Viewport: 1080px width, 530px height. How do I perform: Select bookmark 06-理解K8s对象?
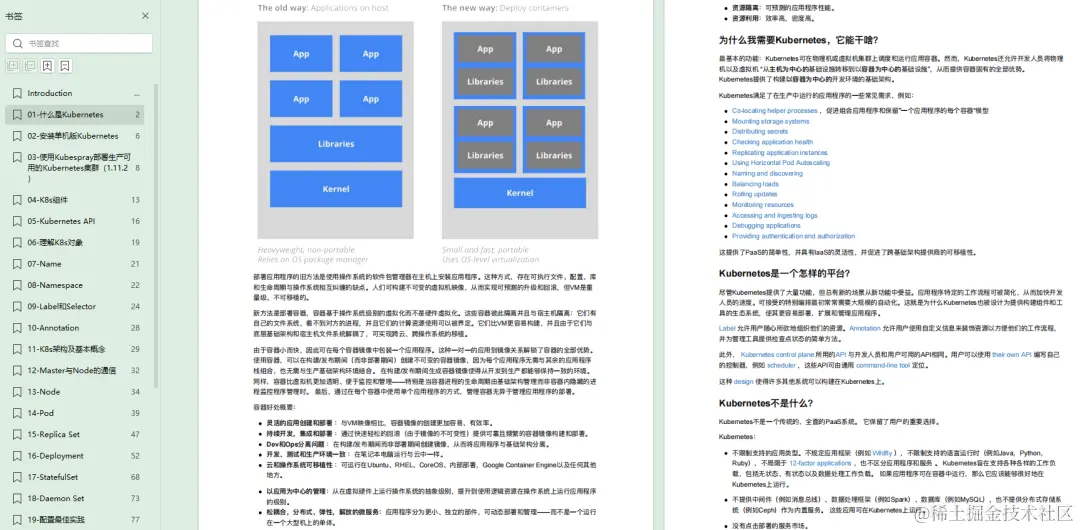[x=74, y=243]
